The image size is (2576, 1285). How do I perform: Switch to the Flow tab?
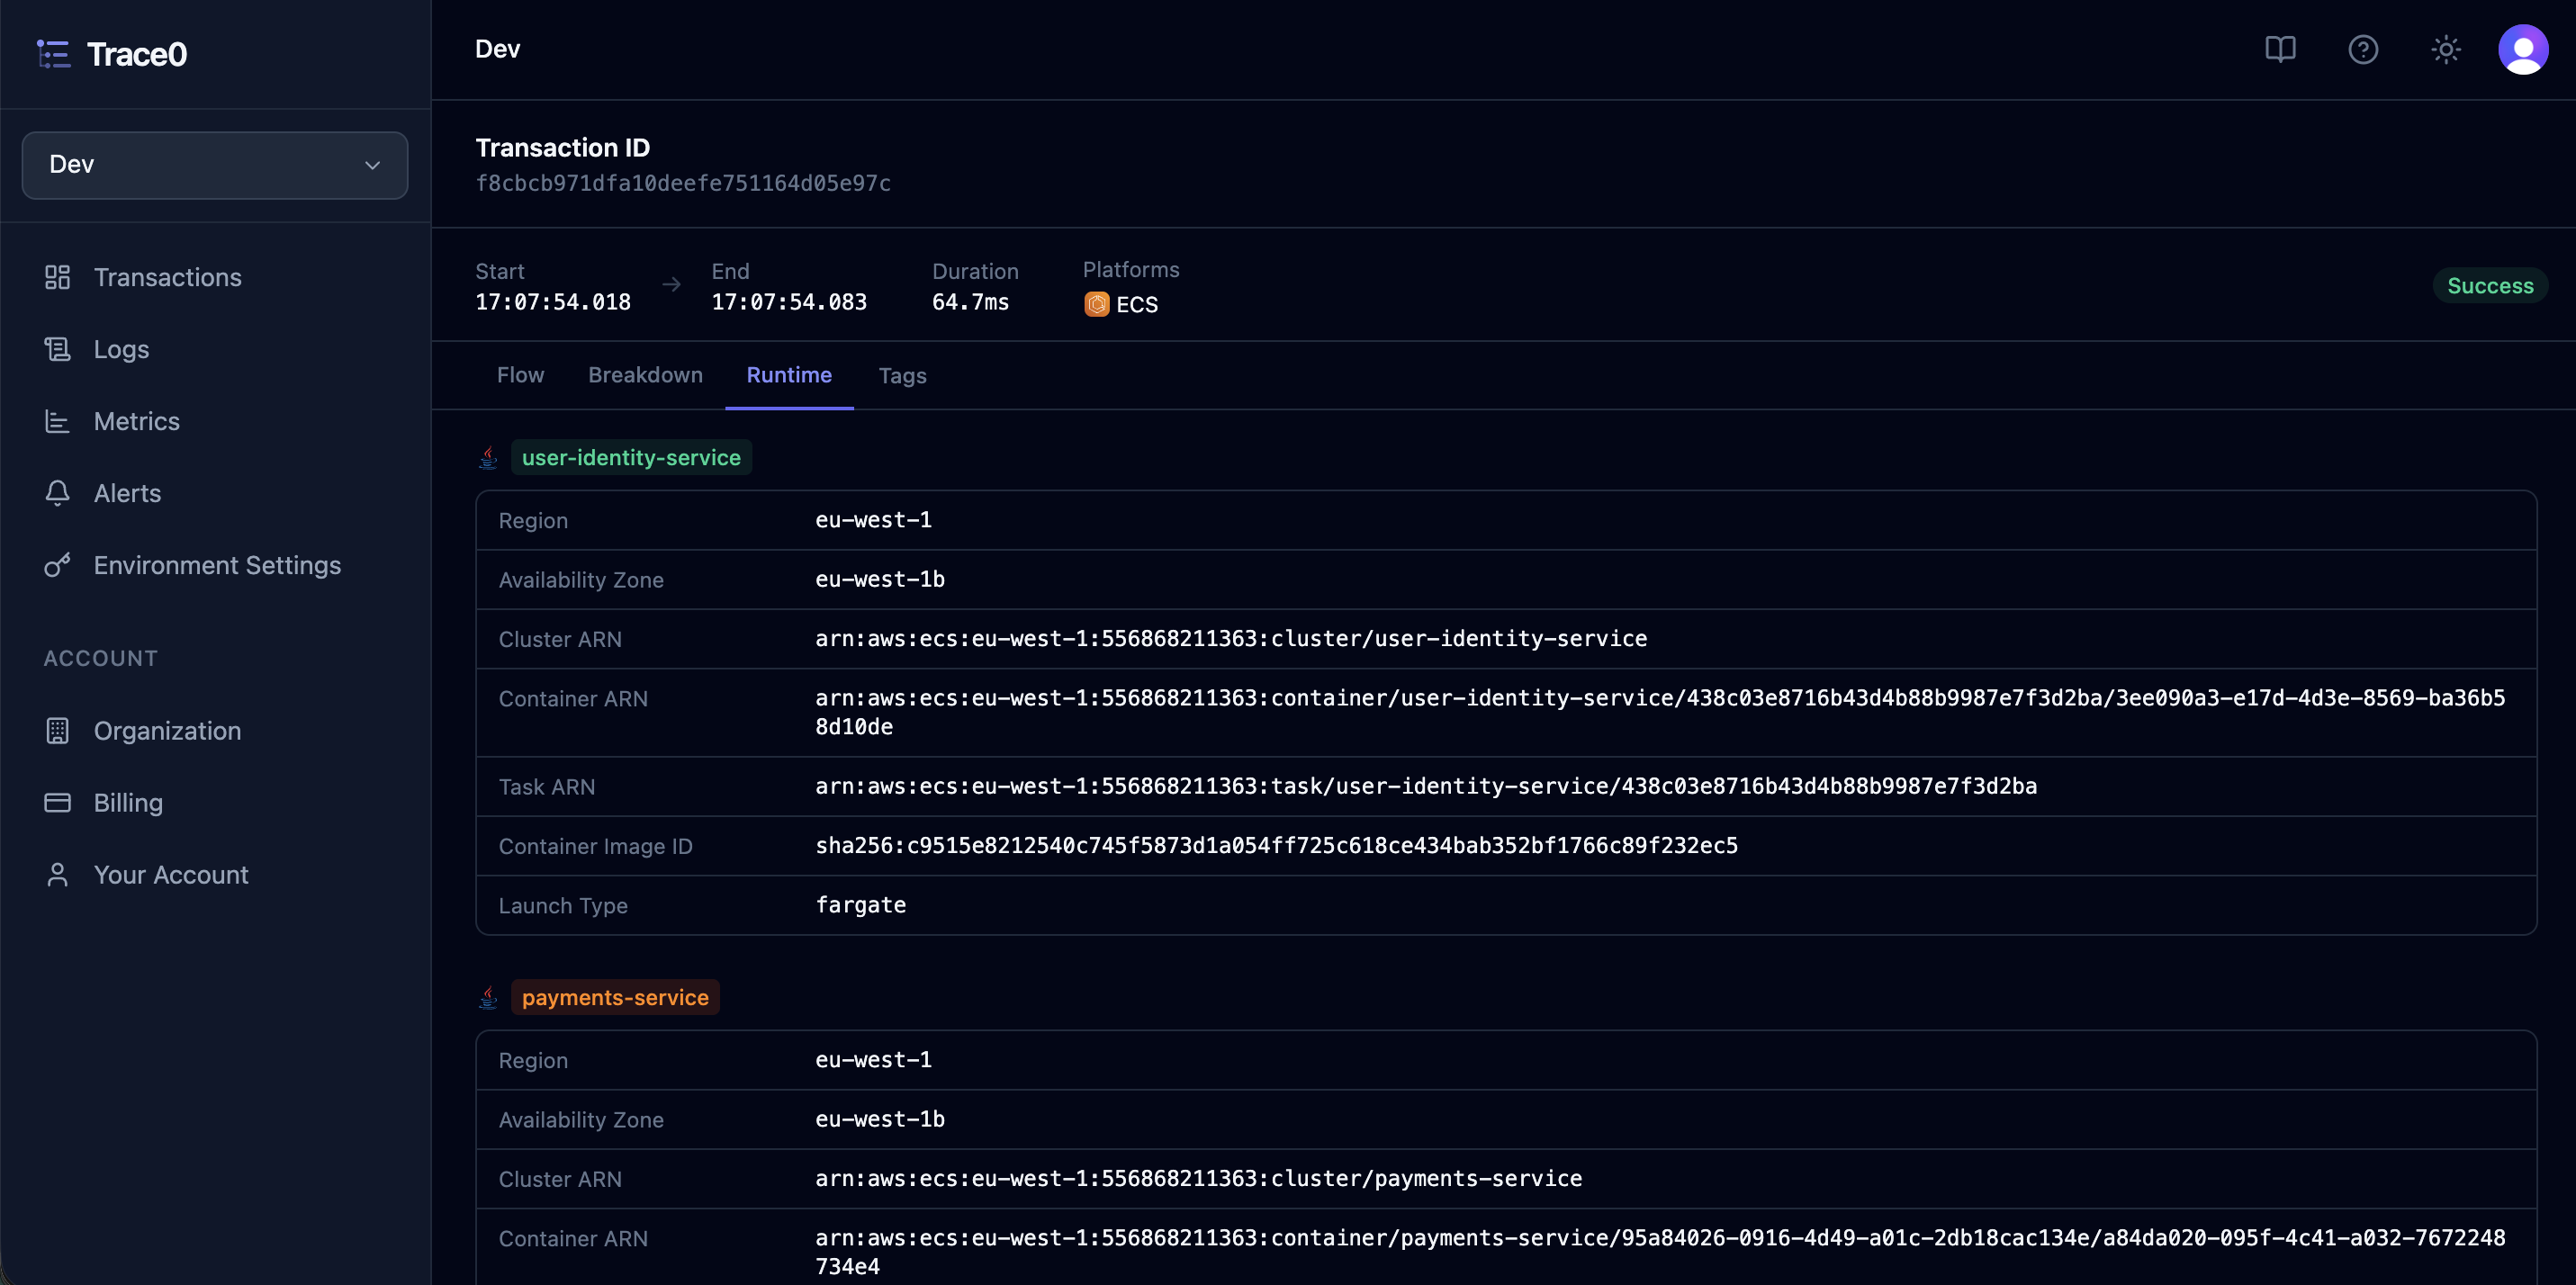[x=520, y=375]
